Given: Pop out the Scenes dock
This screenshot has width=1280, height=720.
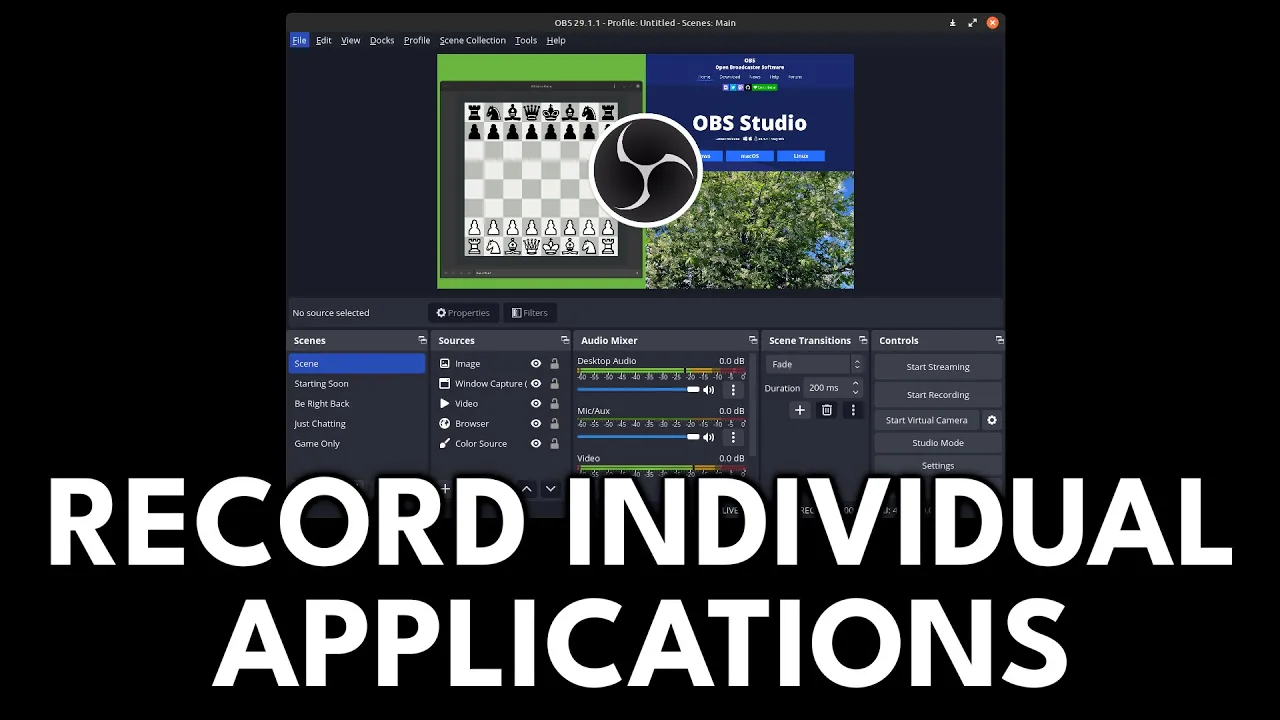Looking at the screenshot, I should (x=422, y=341).
